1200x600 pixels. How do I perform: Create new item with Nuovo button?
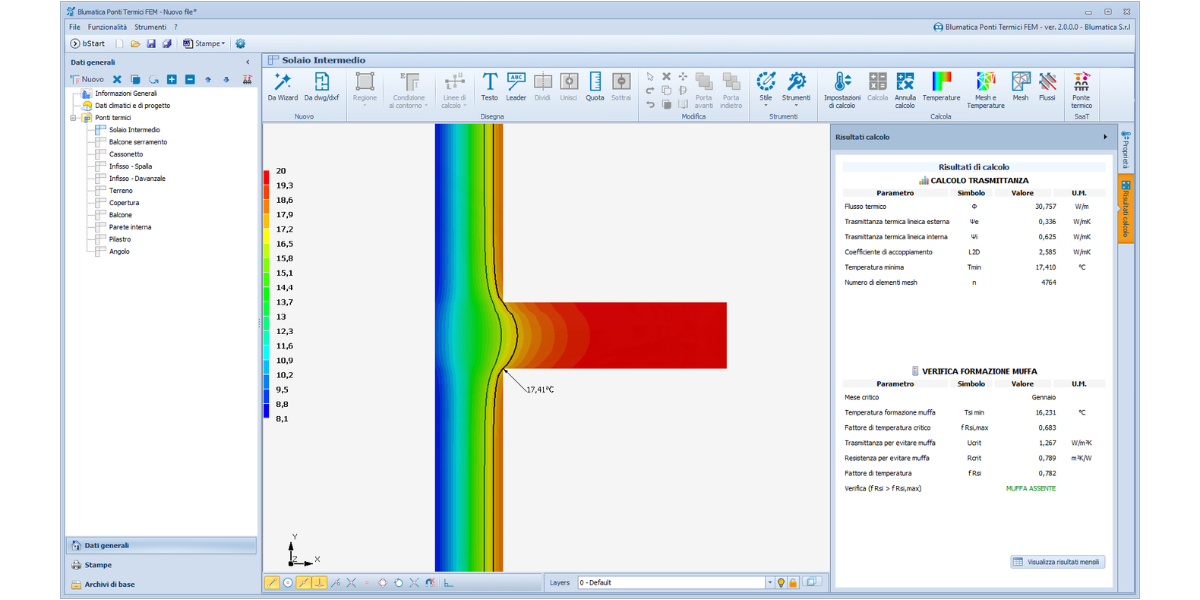(86, 79)
